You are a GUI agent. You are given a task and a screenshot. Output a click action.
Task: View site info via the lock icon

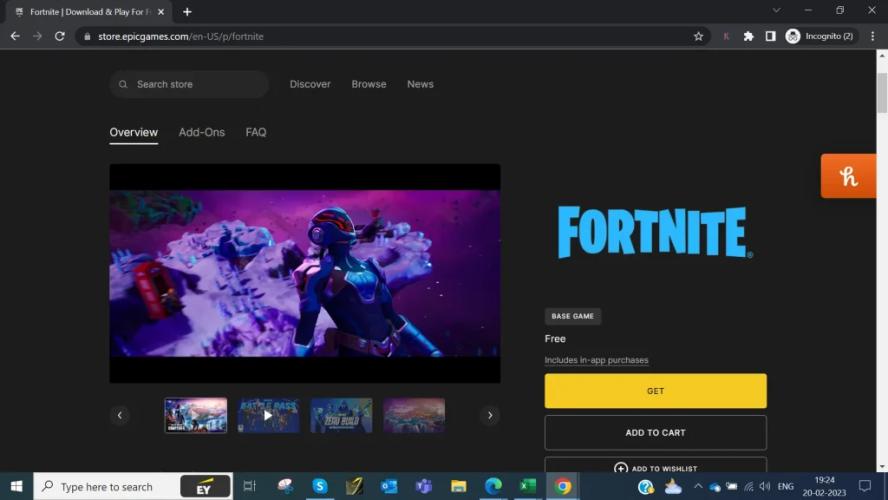(87, 36)
